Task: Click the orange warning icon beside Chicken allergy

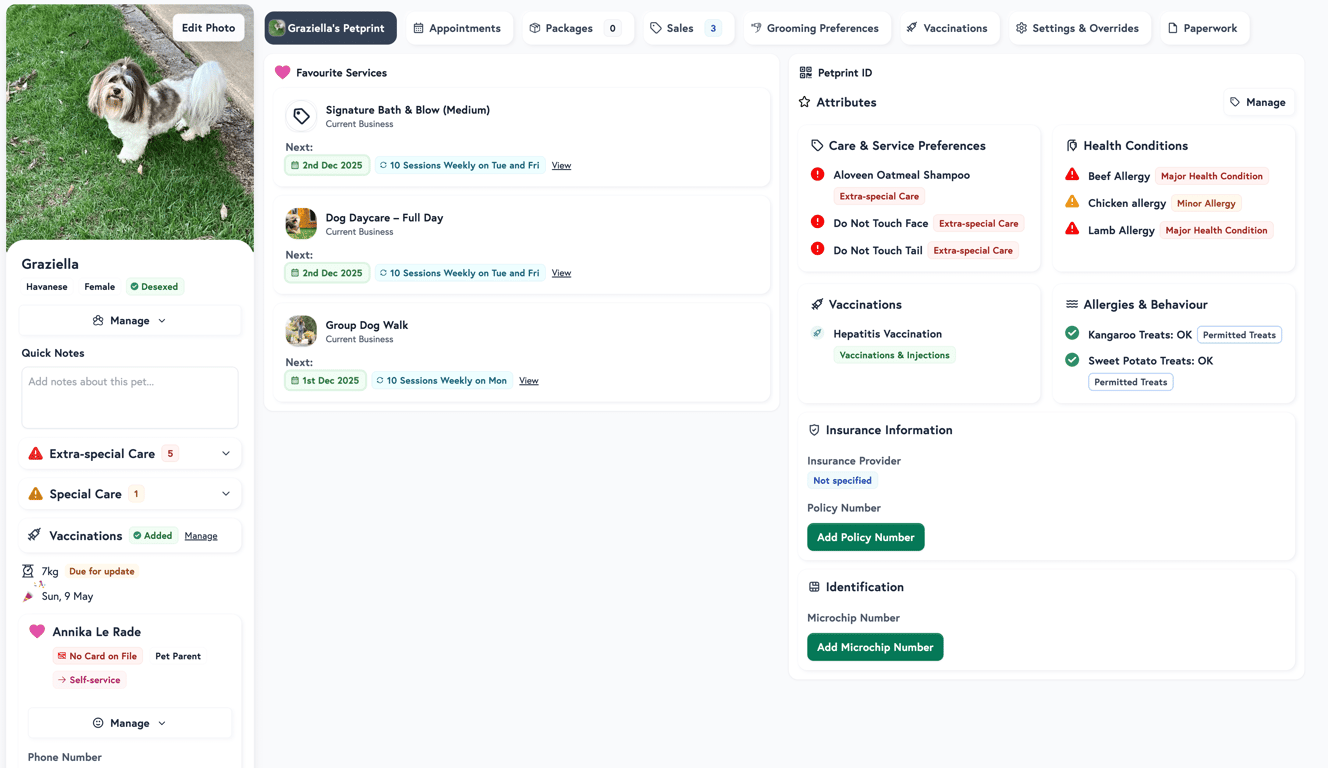Action: [1072, 201]
